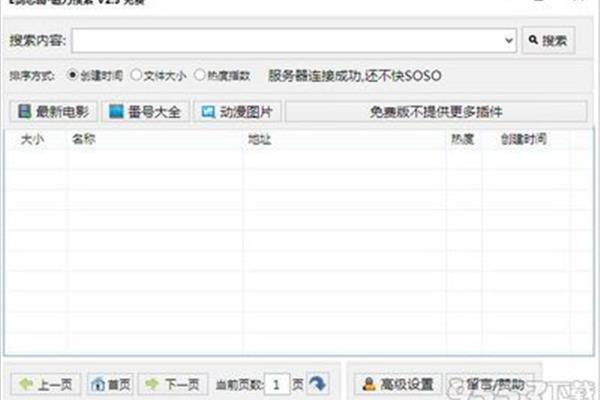The image size is (600, 400).
Task: Click the 免费版不提供更多插件 button
Action: 436,112
